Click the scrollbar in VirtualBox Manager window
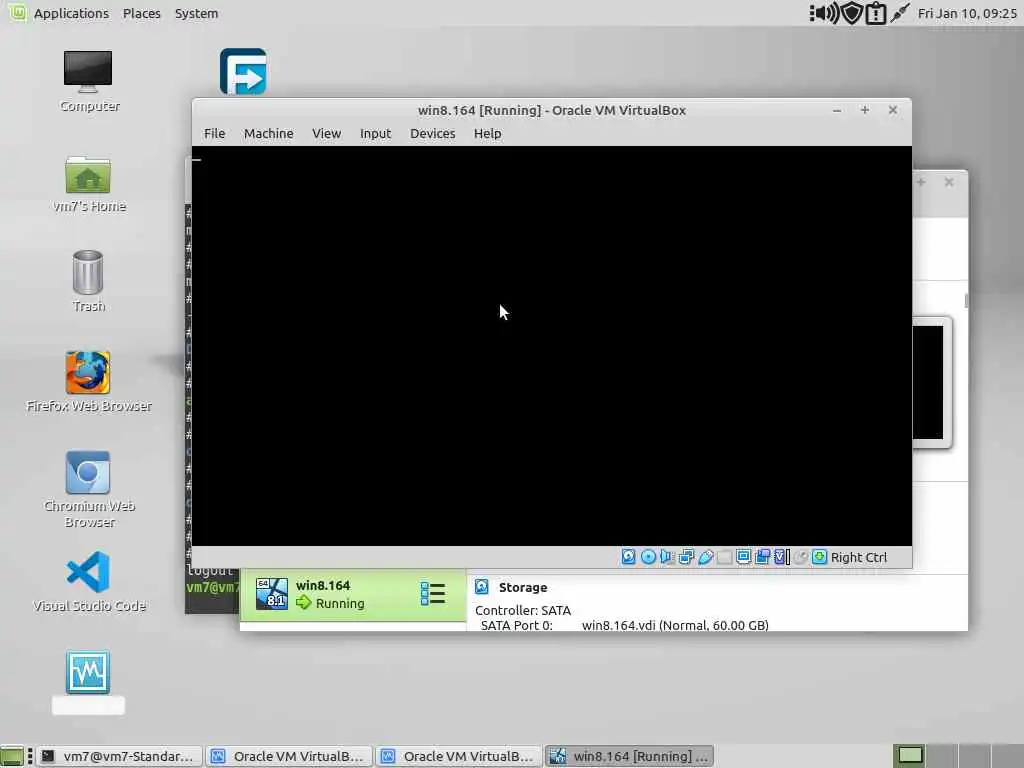Image resolution: width=1024 pixels, height=768 pixels. click(x=965, y=301)
